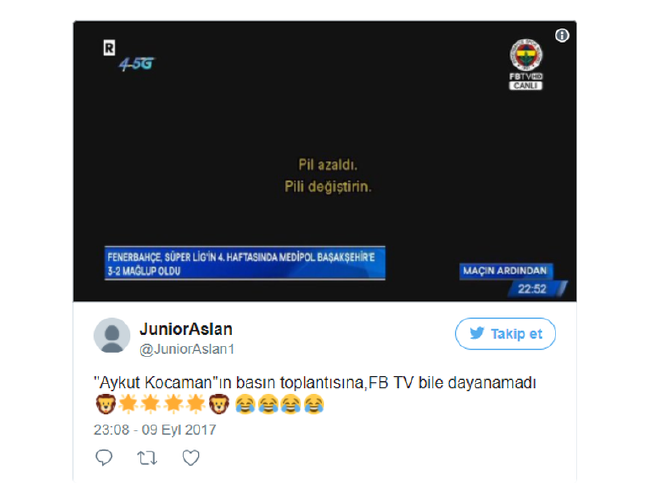Click the CANLI live badge
The image size is (648, 502).
point(525,86)
